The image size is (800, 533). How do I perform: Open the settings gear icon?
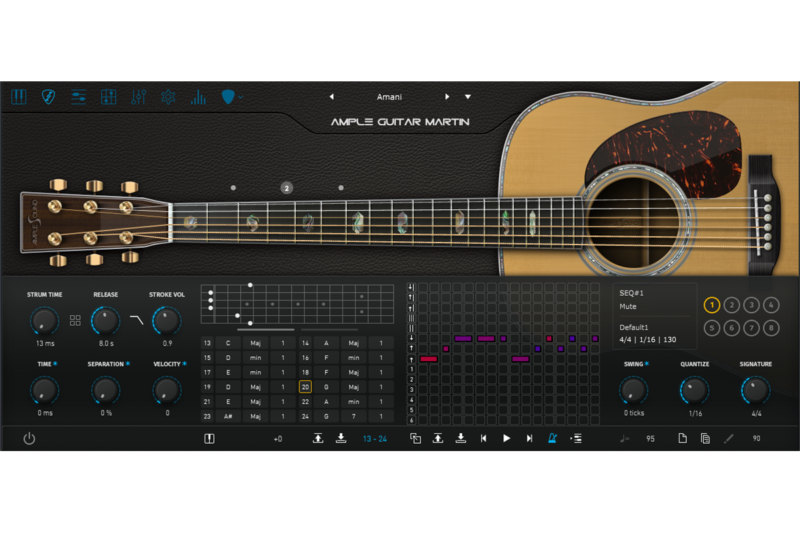(x=168, y=97)
